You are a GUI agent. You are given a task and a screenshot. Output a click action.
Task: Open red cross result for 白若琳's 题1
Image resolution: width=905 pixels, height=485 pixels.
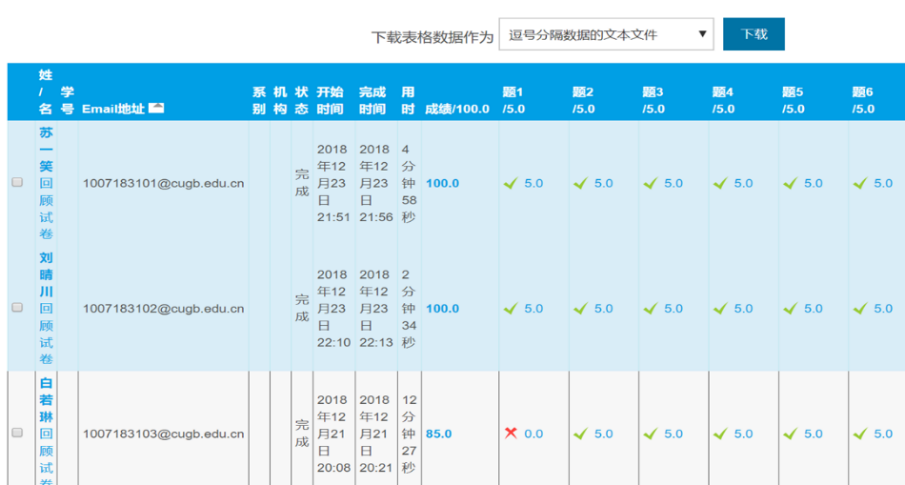click(511, 433)
